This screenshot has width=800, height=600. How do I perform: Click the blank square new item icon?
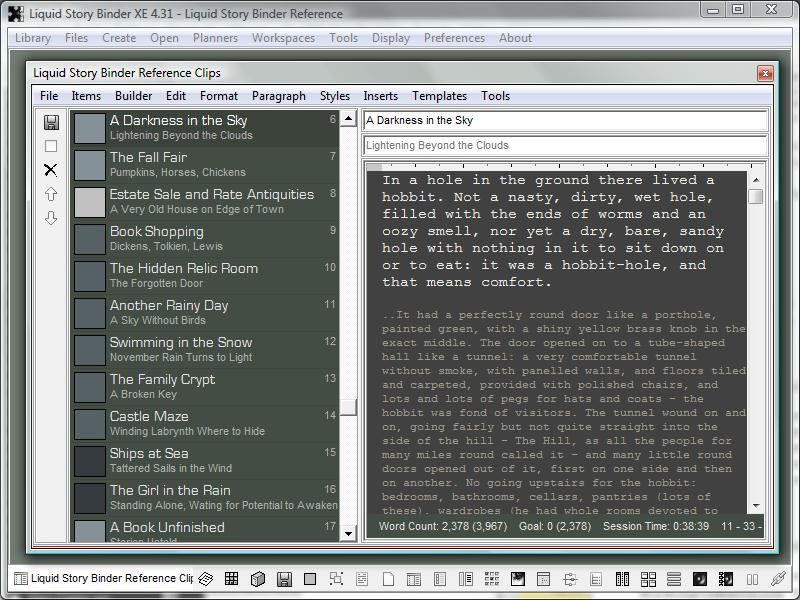pyautogui.click(x=51, y=146)
